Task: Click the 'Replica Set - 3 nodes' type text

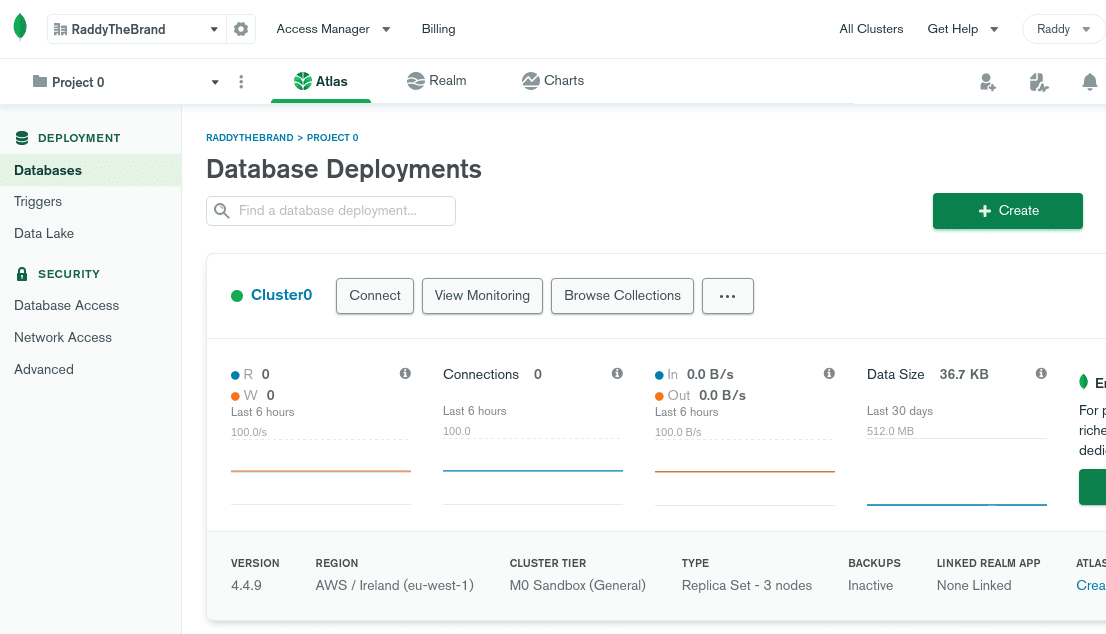Action: [x=746, y=585]
